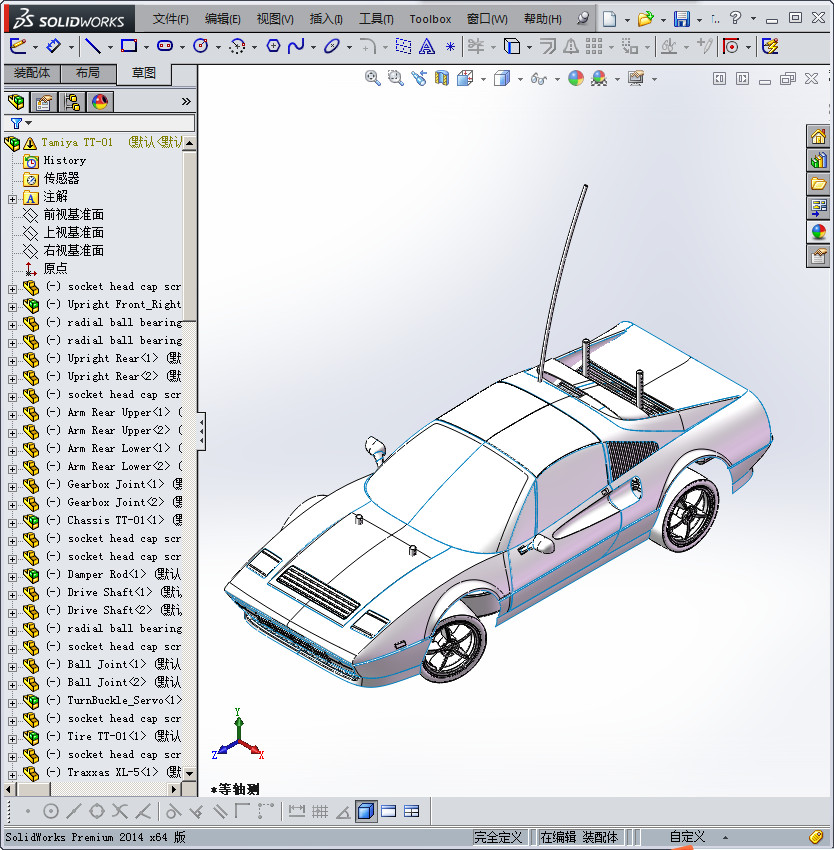Expand the Chassis TT-01<1> component
The image size is (834, 850).
click(x=12, y=523)
